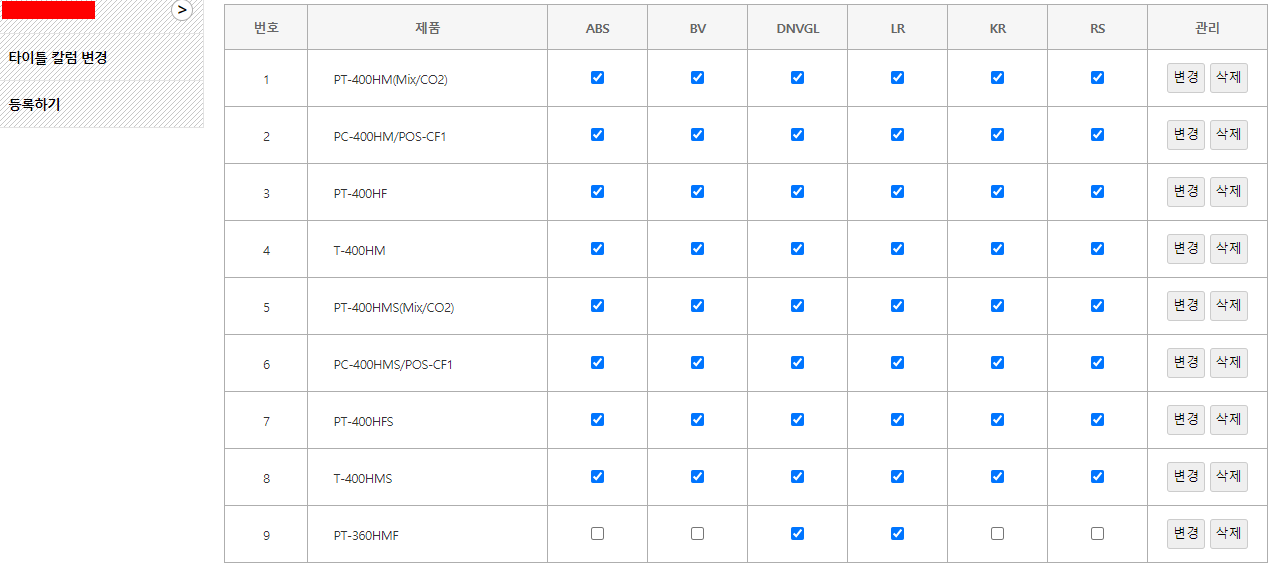Edit T-400HM row with 변경
This screenshot has width=1283, height=575.
click(x=1186, y=249)
